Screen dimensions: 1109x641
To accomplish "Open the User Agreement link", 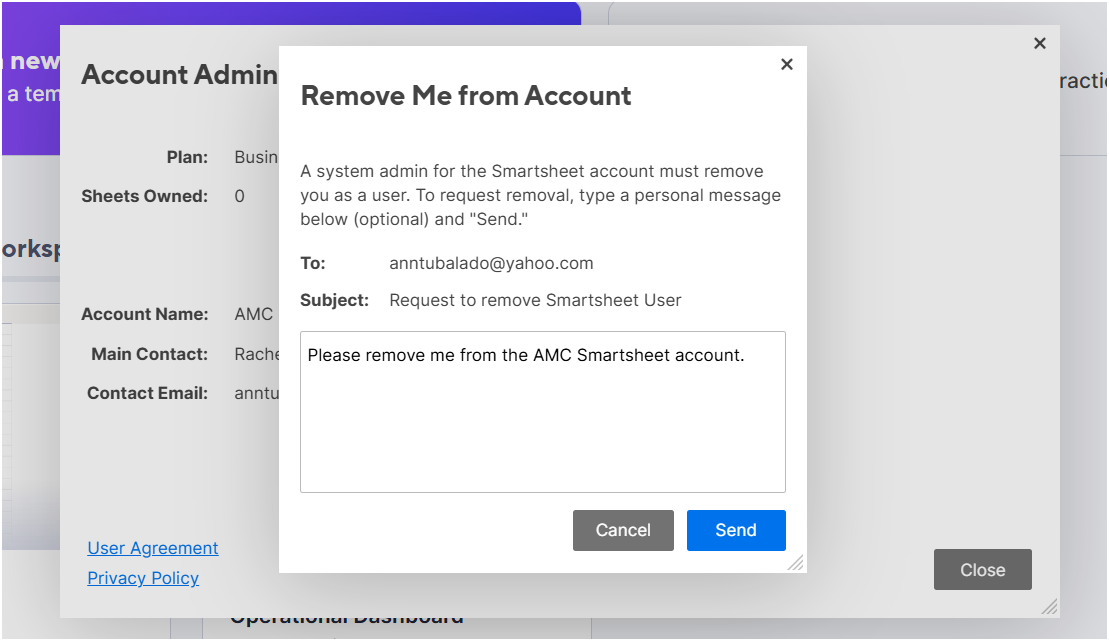I will coord(153,548).
